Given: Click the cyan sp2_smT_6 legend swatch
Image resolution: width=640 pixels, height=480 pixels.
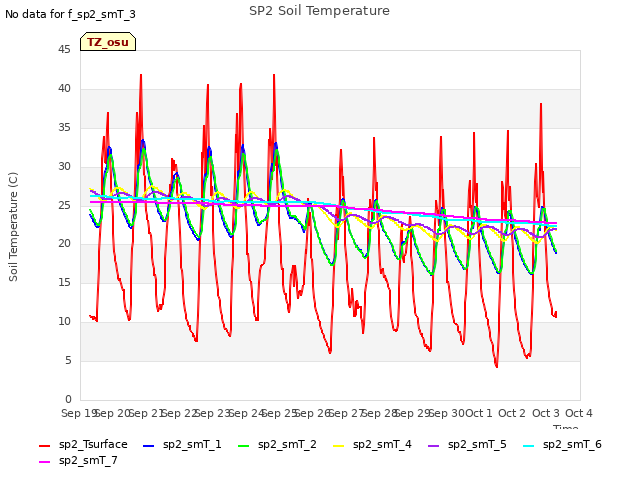Looking at the screenshot, I should coord(528,446).
